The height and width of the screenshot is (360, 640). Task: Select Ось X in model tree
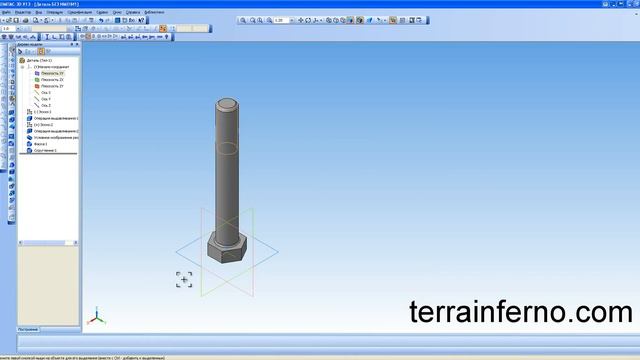(x=46, y=93)
